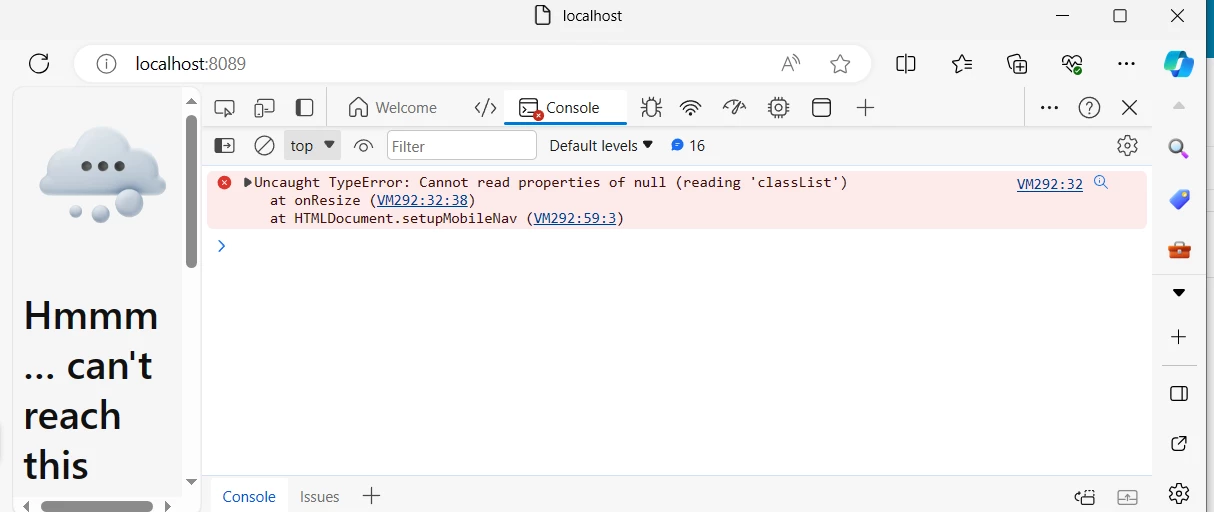Screen dimensions: 1214x512
Task: Select the localhost browser tab title
Action: pyautogui.click(x=592, y=16)
